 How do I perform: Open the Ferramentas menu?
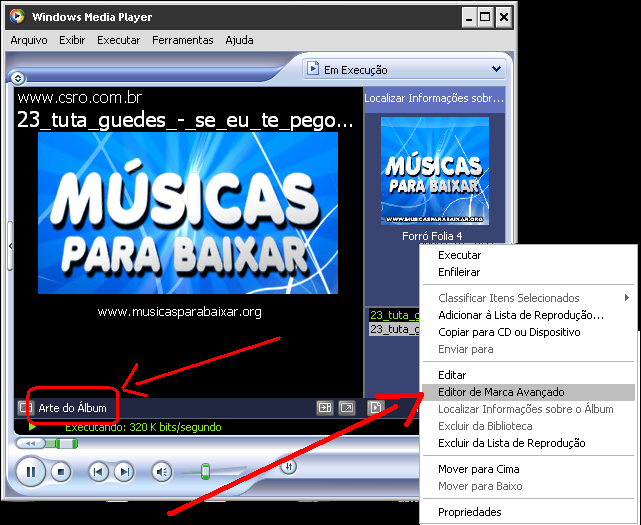coord(182,40)
